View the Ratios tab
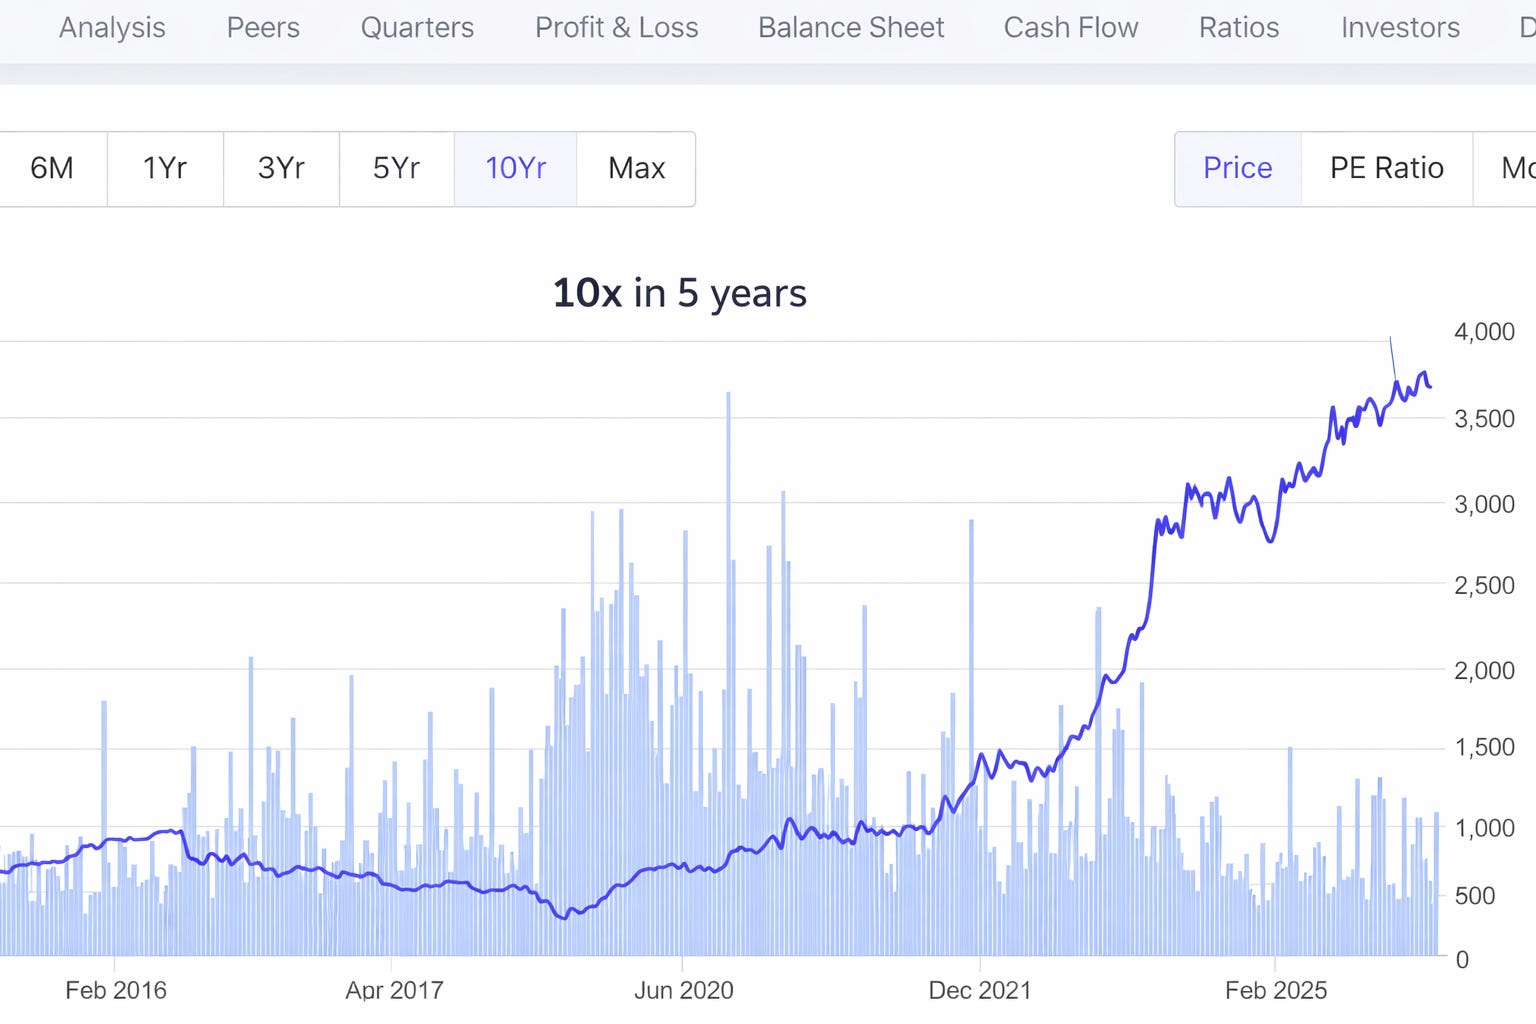The width and height of the screenshot is (1536, 1024). 1238,28
